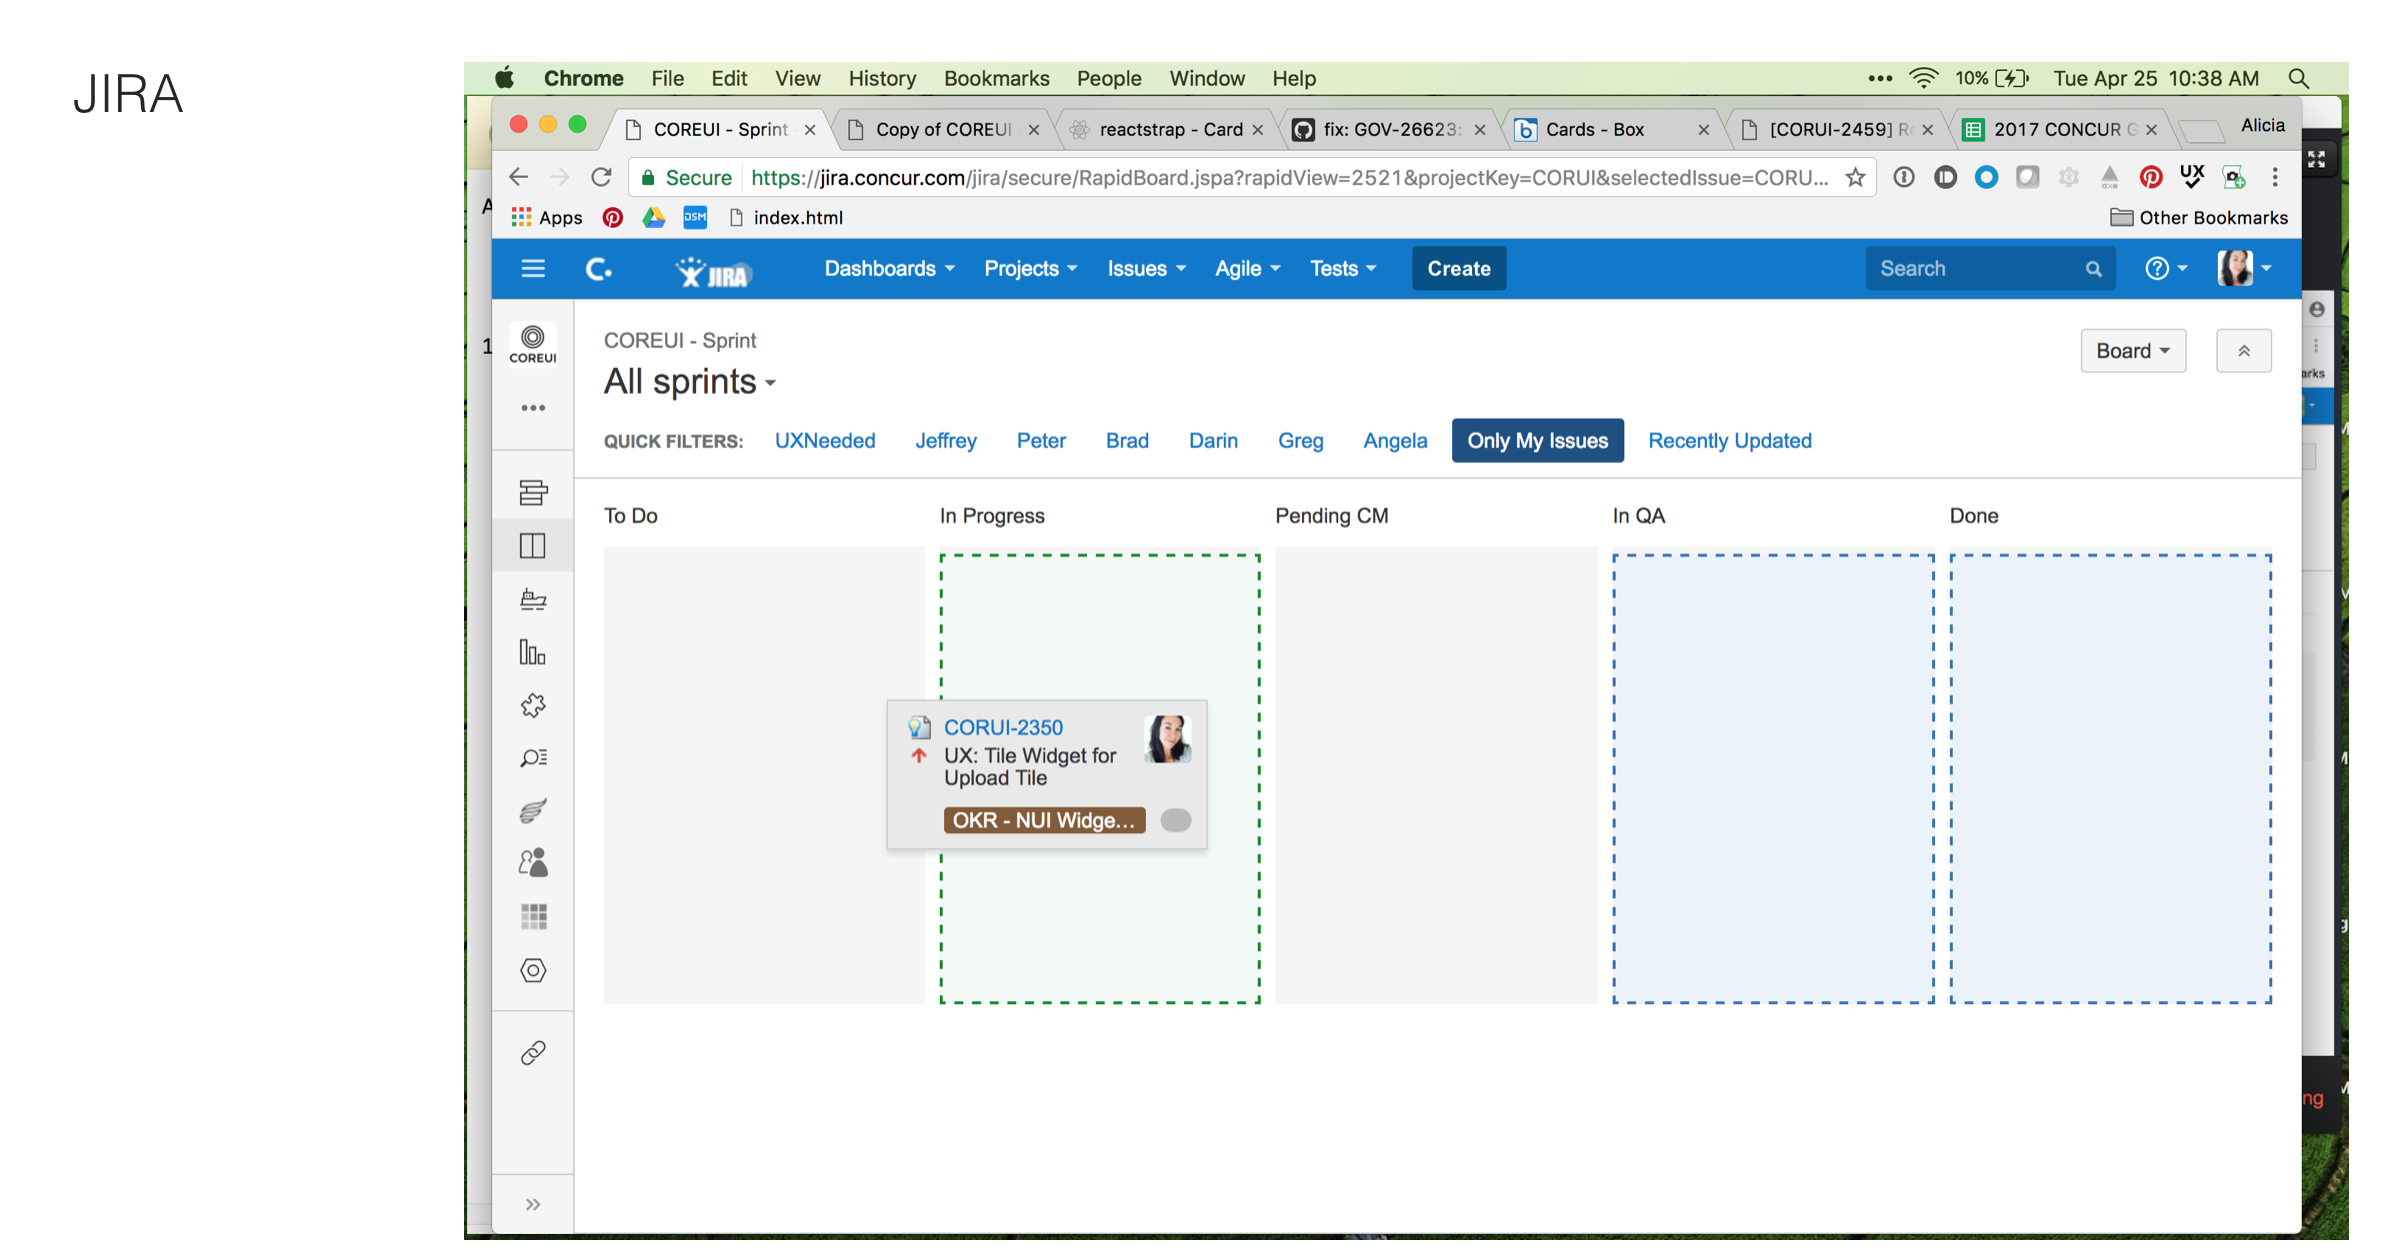
Task: Switch to Copy of COREUI browser tab
Action: (943, 130)
